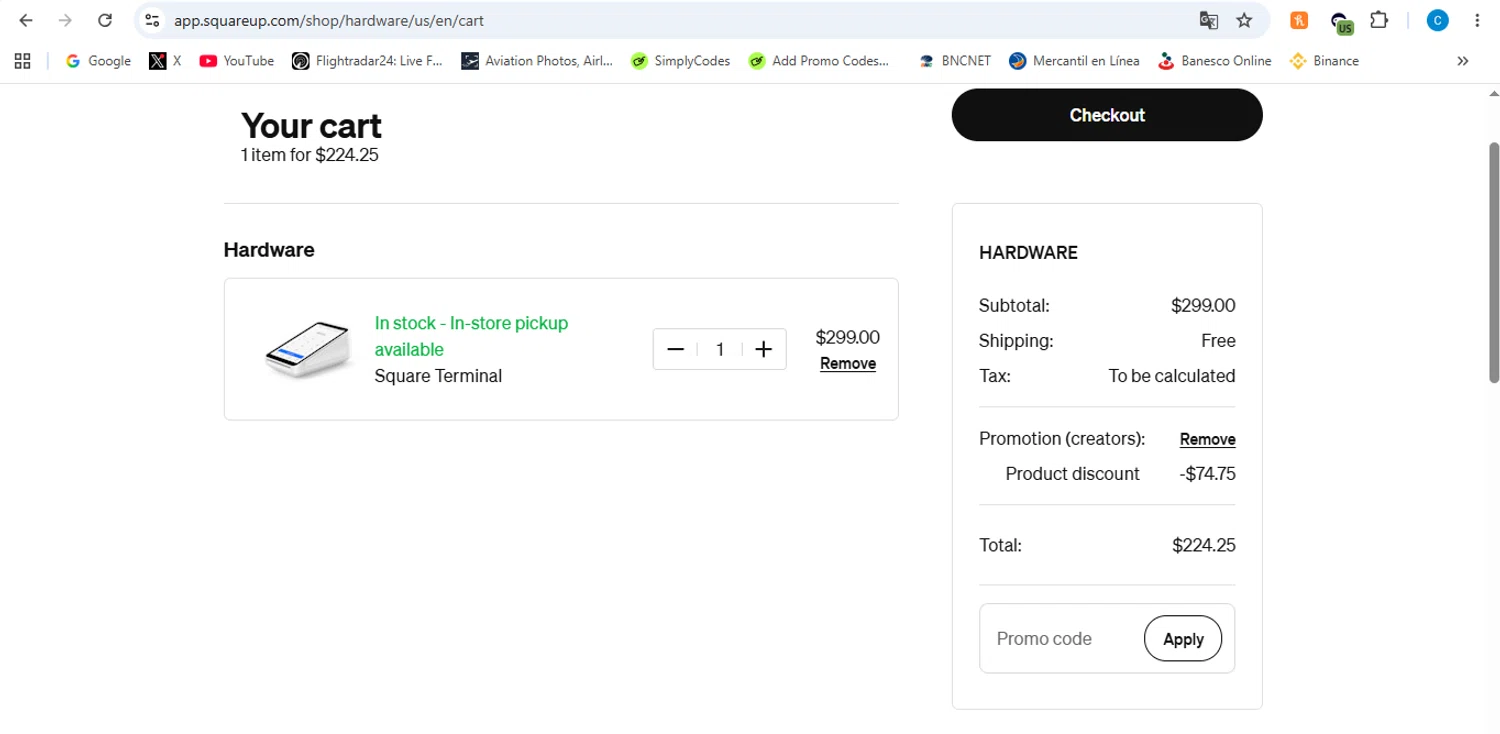Open the Extensions puzzle icon

click(x=1379, y=20)
